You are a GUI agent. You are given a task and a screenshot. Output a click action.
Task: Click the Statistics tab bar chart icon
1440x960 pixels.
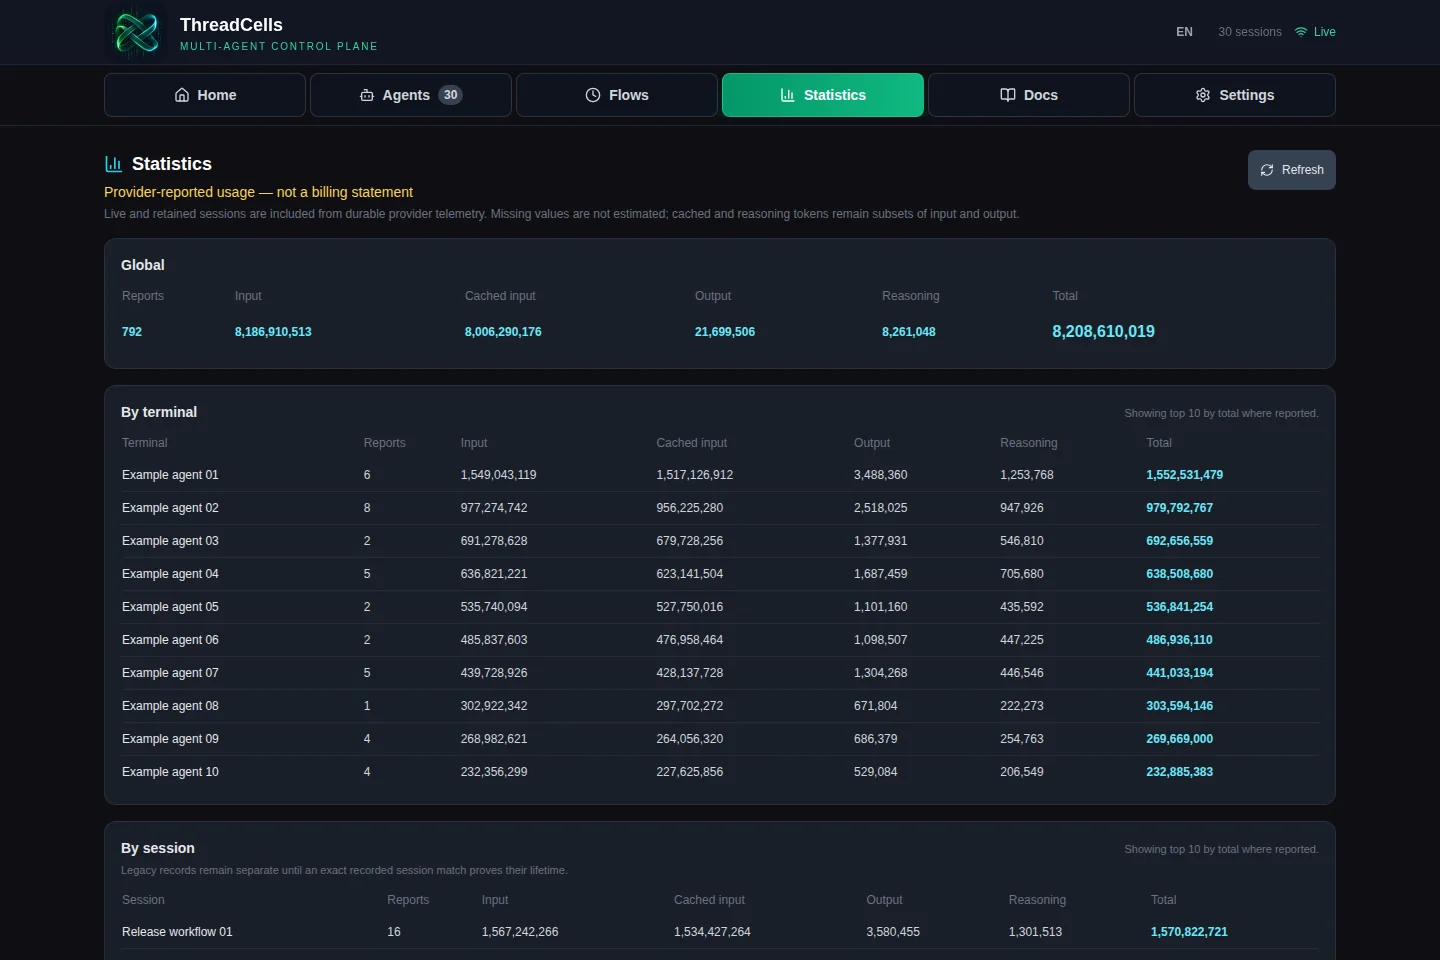pyautogui.click(x=788, y=95)
